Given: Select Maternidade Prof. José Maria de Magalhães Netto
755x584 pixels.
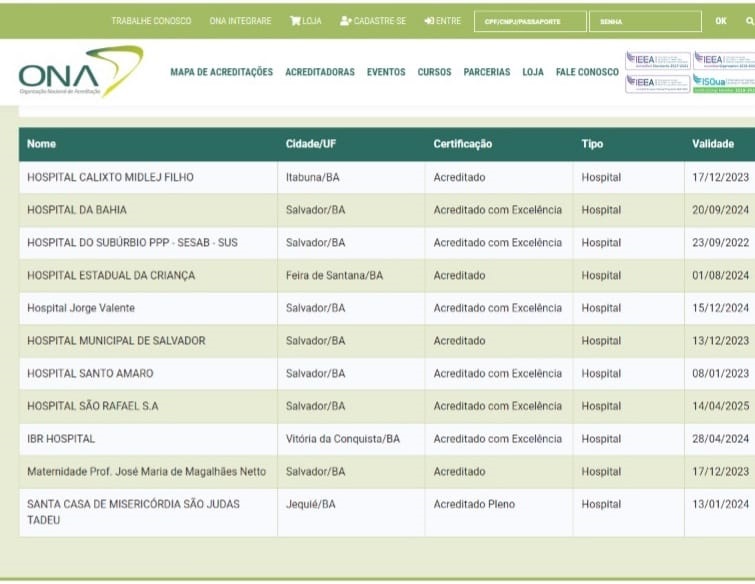Looking at the screenshot, I should 146,472.
